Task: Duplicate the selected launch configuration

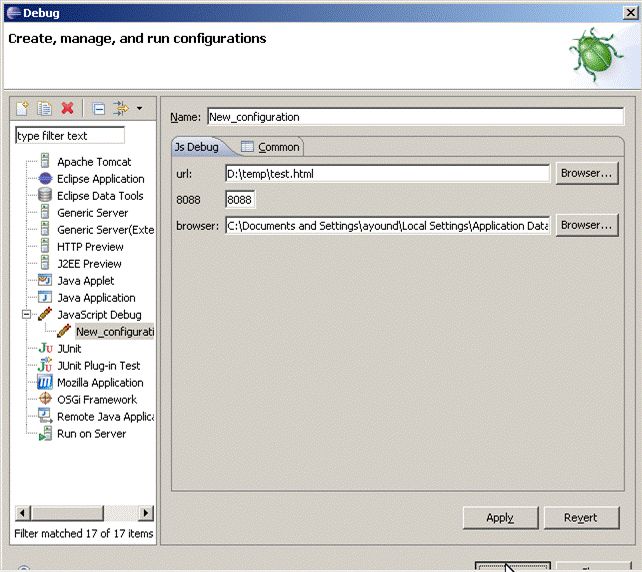Action: pyautogui.click(x=44, y=109)
